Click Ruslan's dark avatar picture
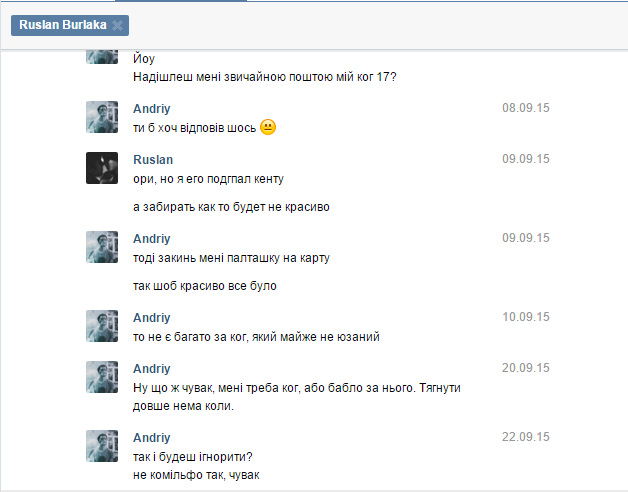Image resolution: width=628 pixels, height=492 pixels. [x=102, y=168]
